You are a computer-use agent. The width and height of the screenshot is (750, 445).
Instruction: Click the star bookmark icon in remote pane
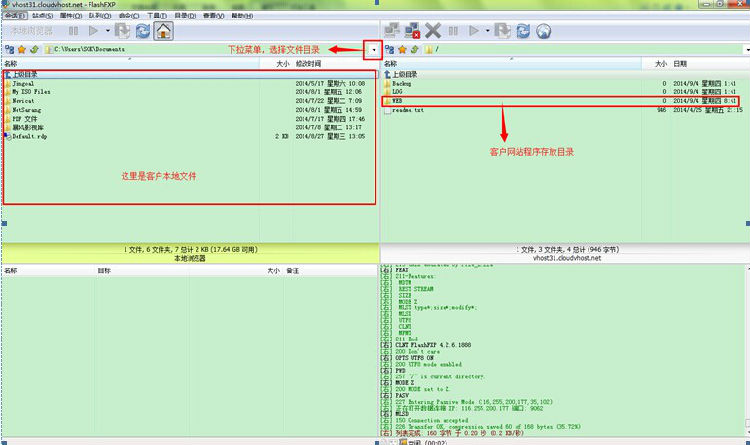click(x=401, y=48)
